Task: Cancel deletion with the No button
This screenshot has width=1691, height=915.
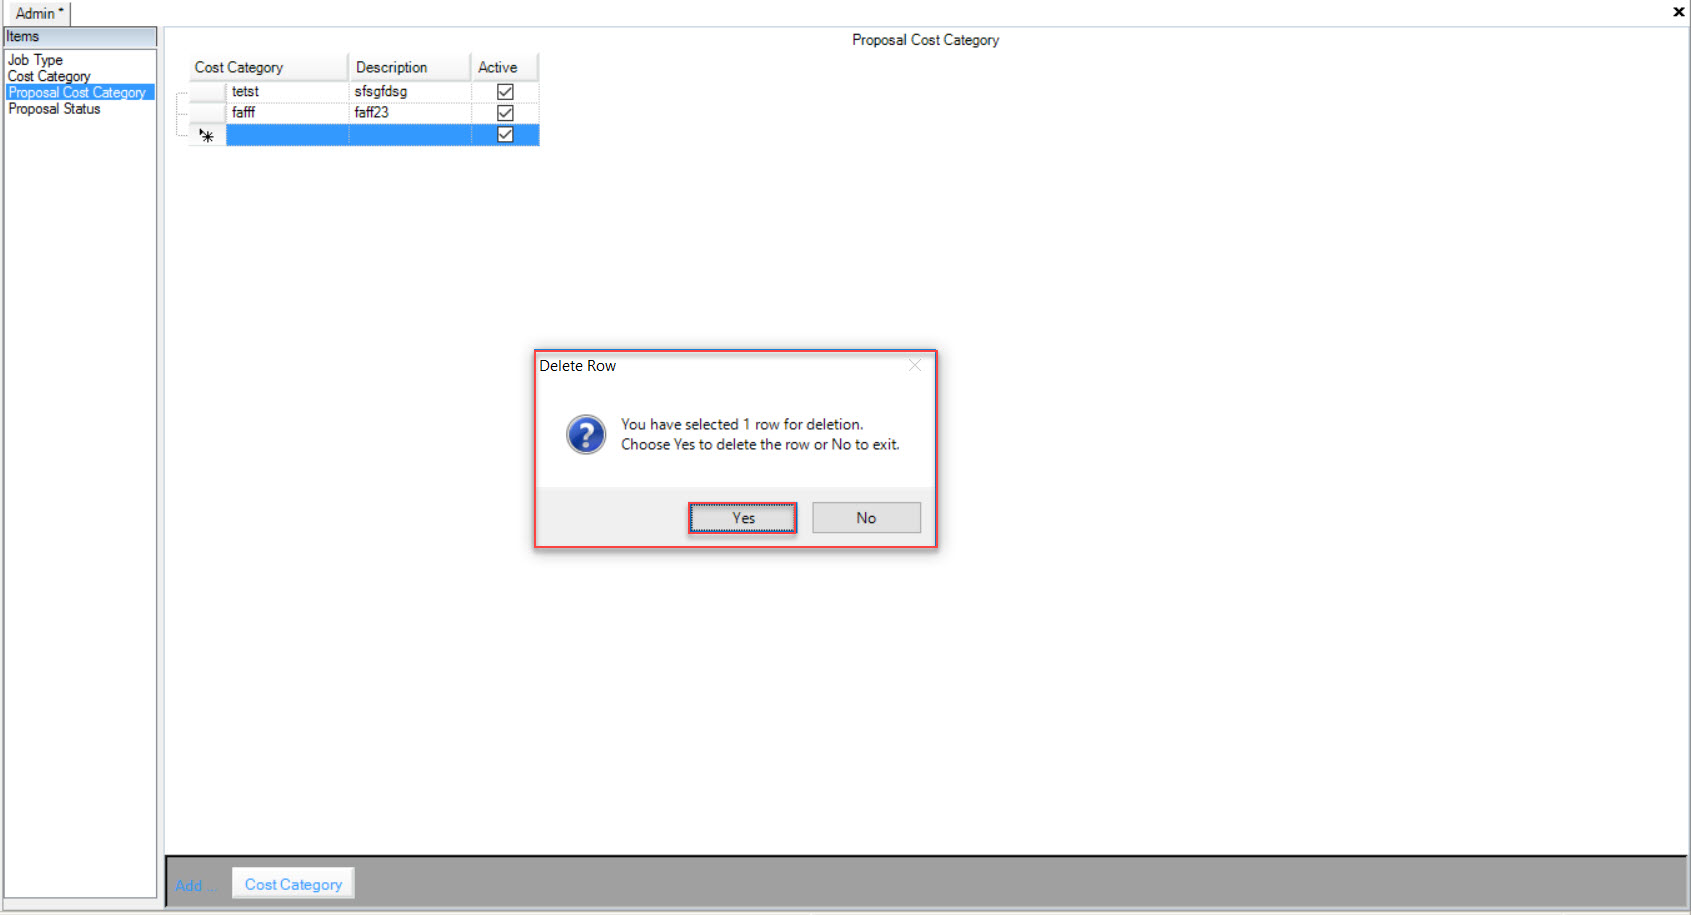Action: coord(866,518)
